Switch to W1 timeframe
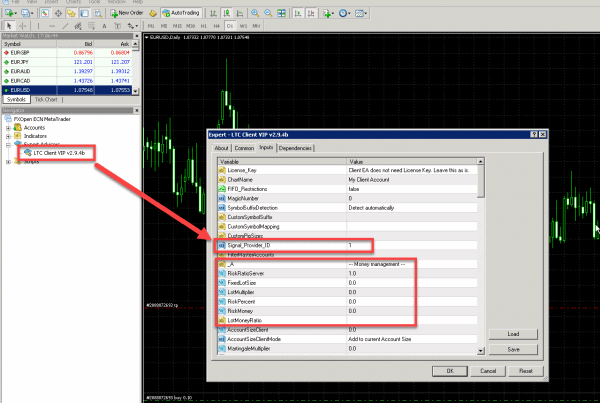The height and width of the screenshot is (403, 600). click(x=243, y=26)
